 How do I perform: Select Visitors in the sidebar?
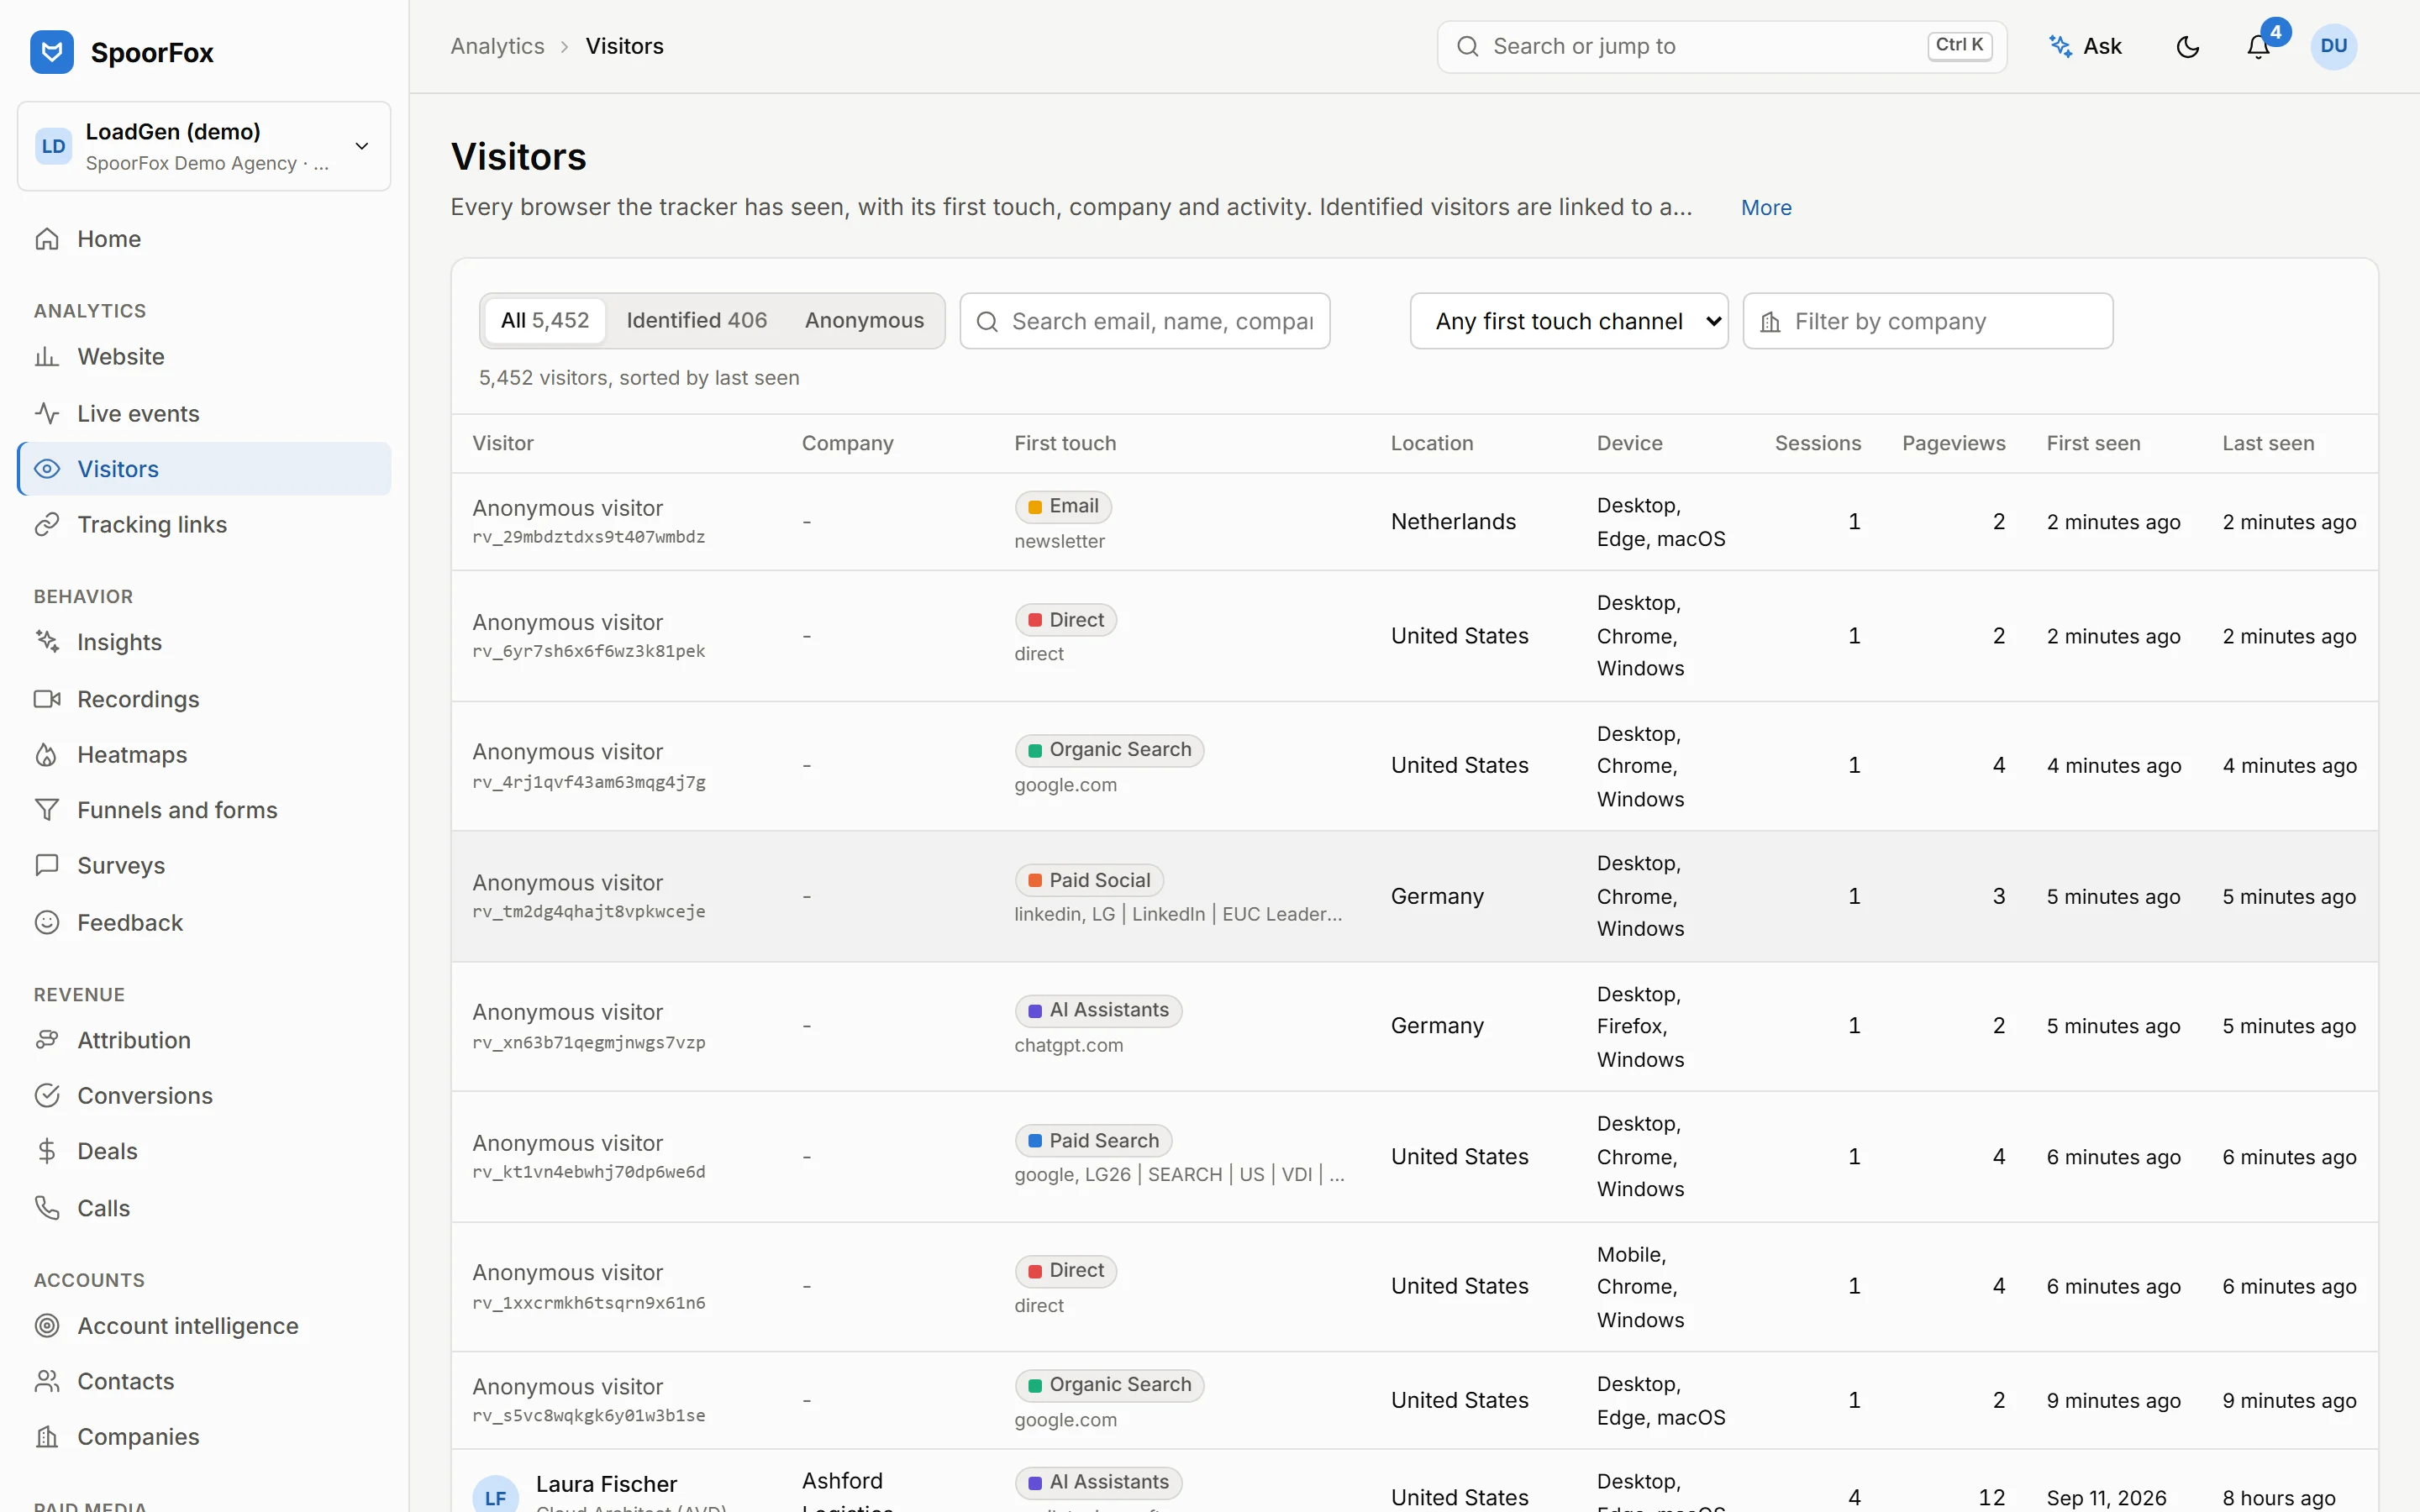pyautogui.click(x=204, y=469)
